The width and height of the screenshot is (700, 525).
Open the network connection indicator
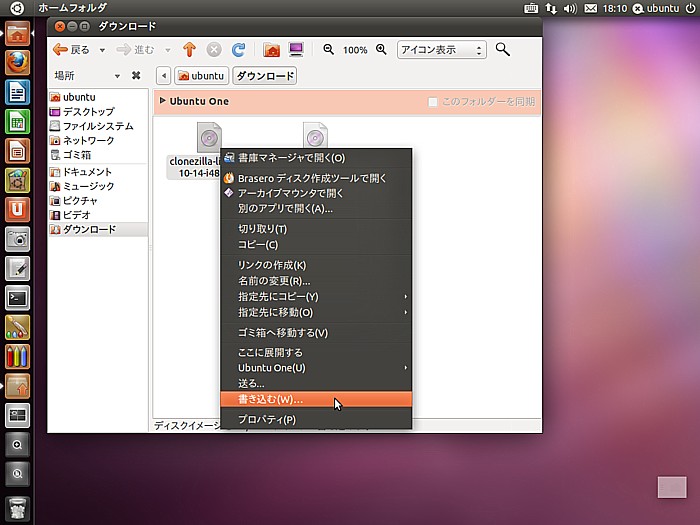point(551,8)
